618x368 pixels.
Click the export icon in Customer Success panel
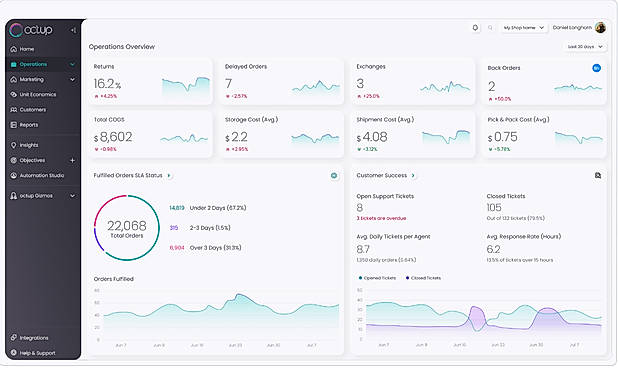(x=598, y=175)
